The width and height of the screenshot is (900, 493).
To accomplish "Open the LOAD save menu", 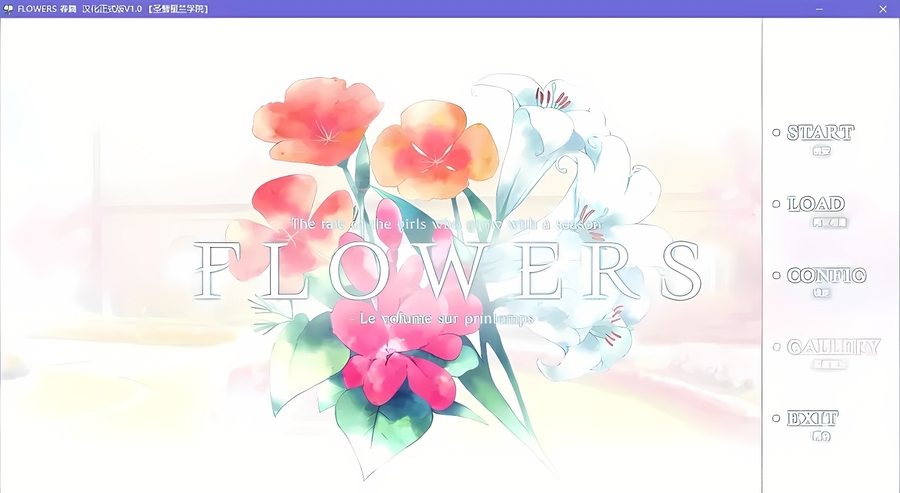I will coord(816,204).
